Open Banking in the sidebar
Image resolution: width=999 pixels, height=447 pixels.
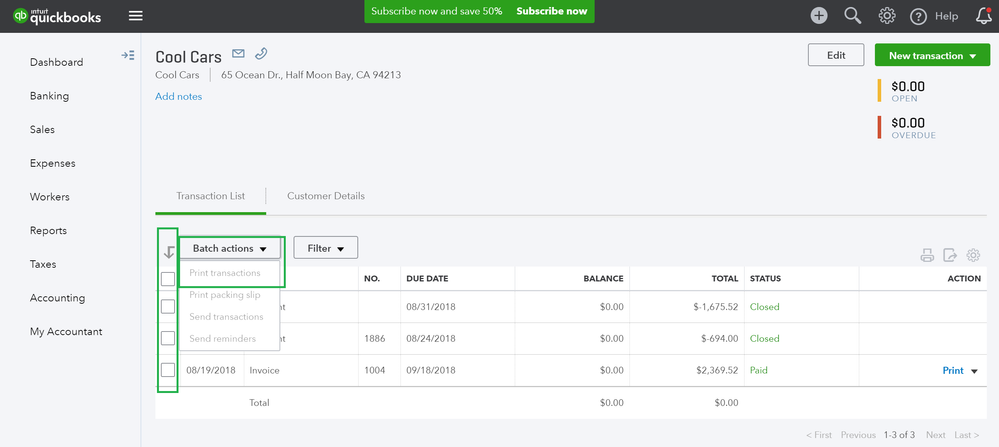50,96
